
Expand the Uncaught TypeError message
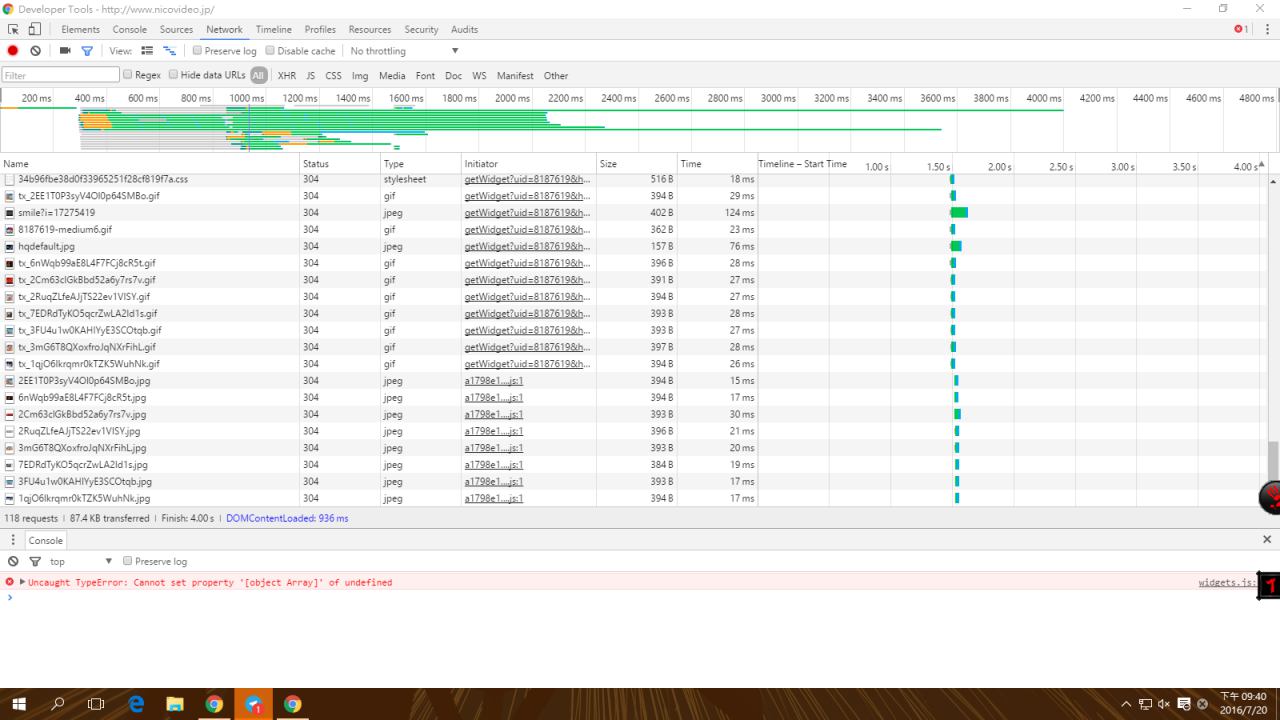pyautogui.click(x=22, y=582)
